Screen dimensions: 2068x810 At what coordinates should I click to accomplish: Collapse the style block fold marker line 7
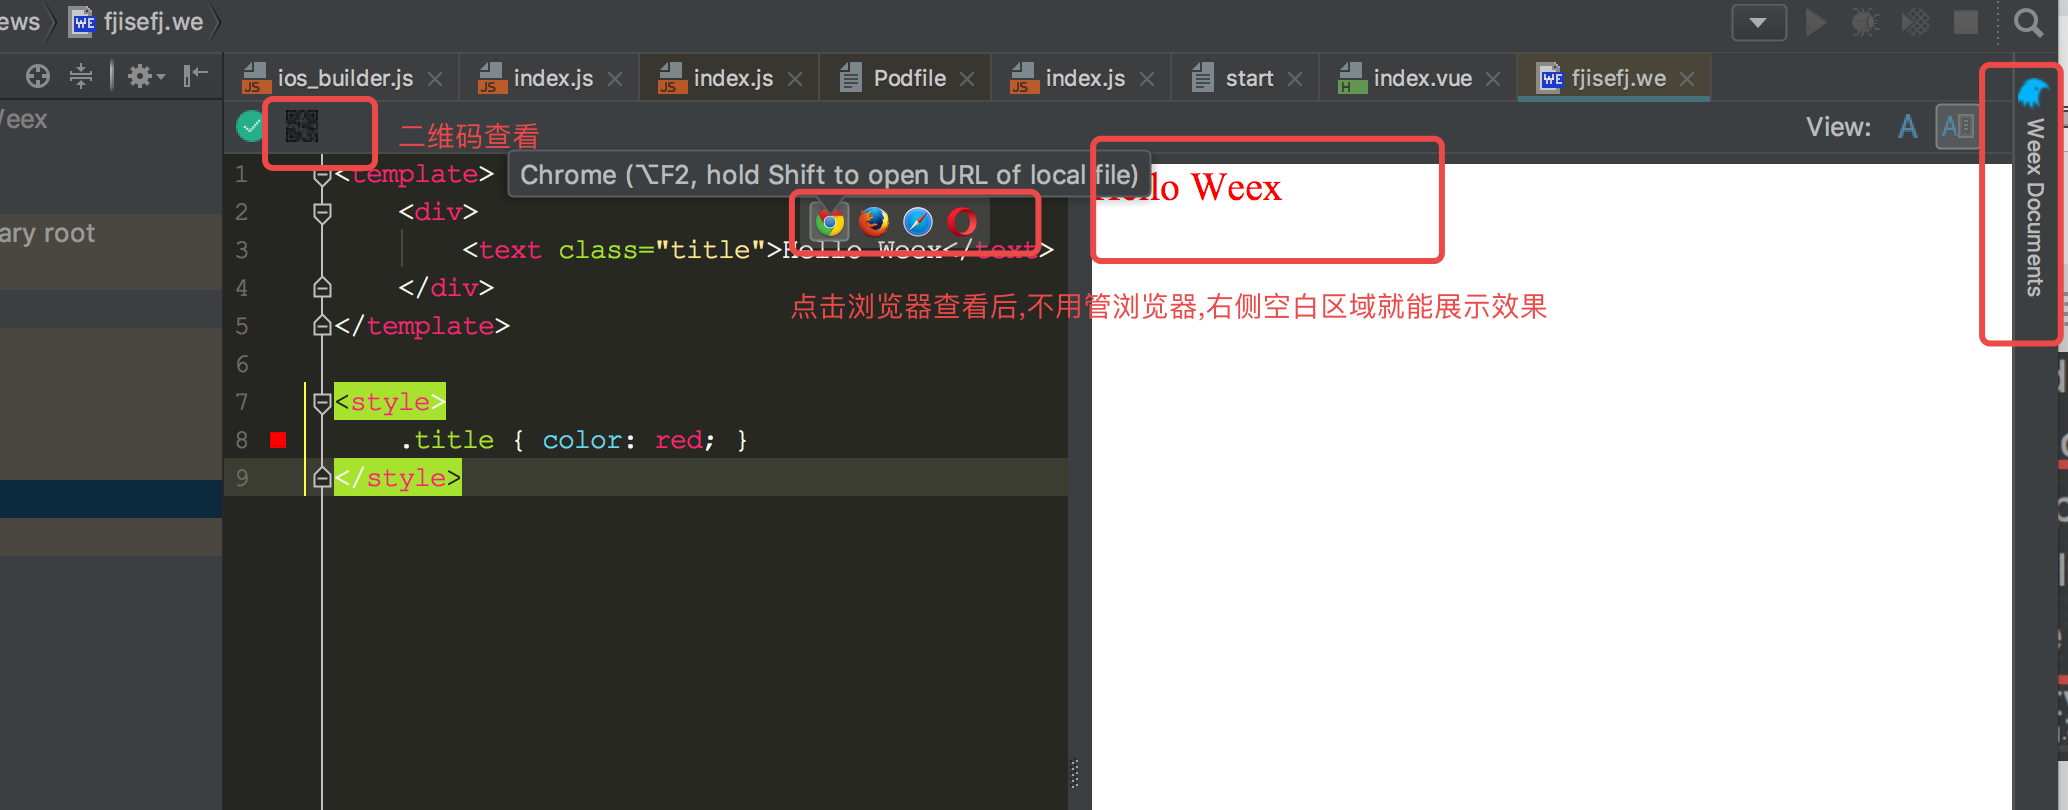tap(322, 402)
